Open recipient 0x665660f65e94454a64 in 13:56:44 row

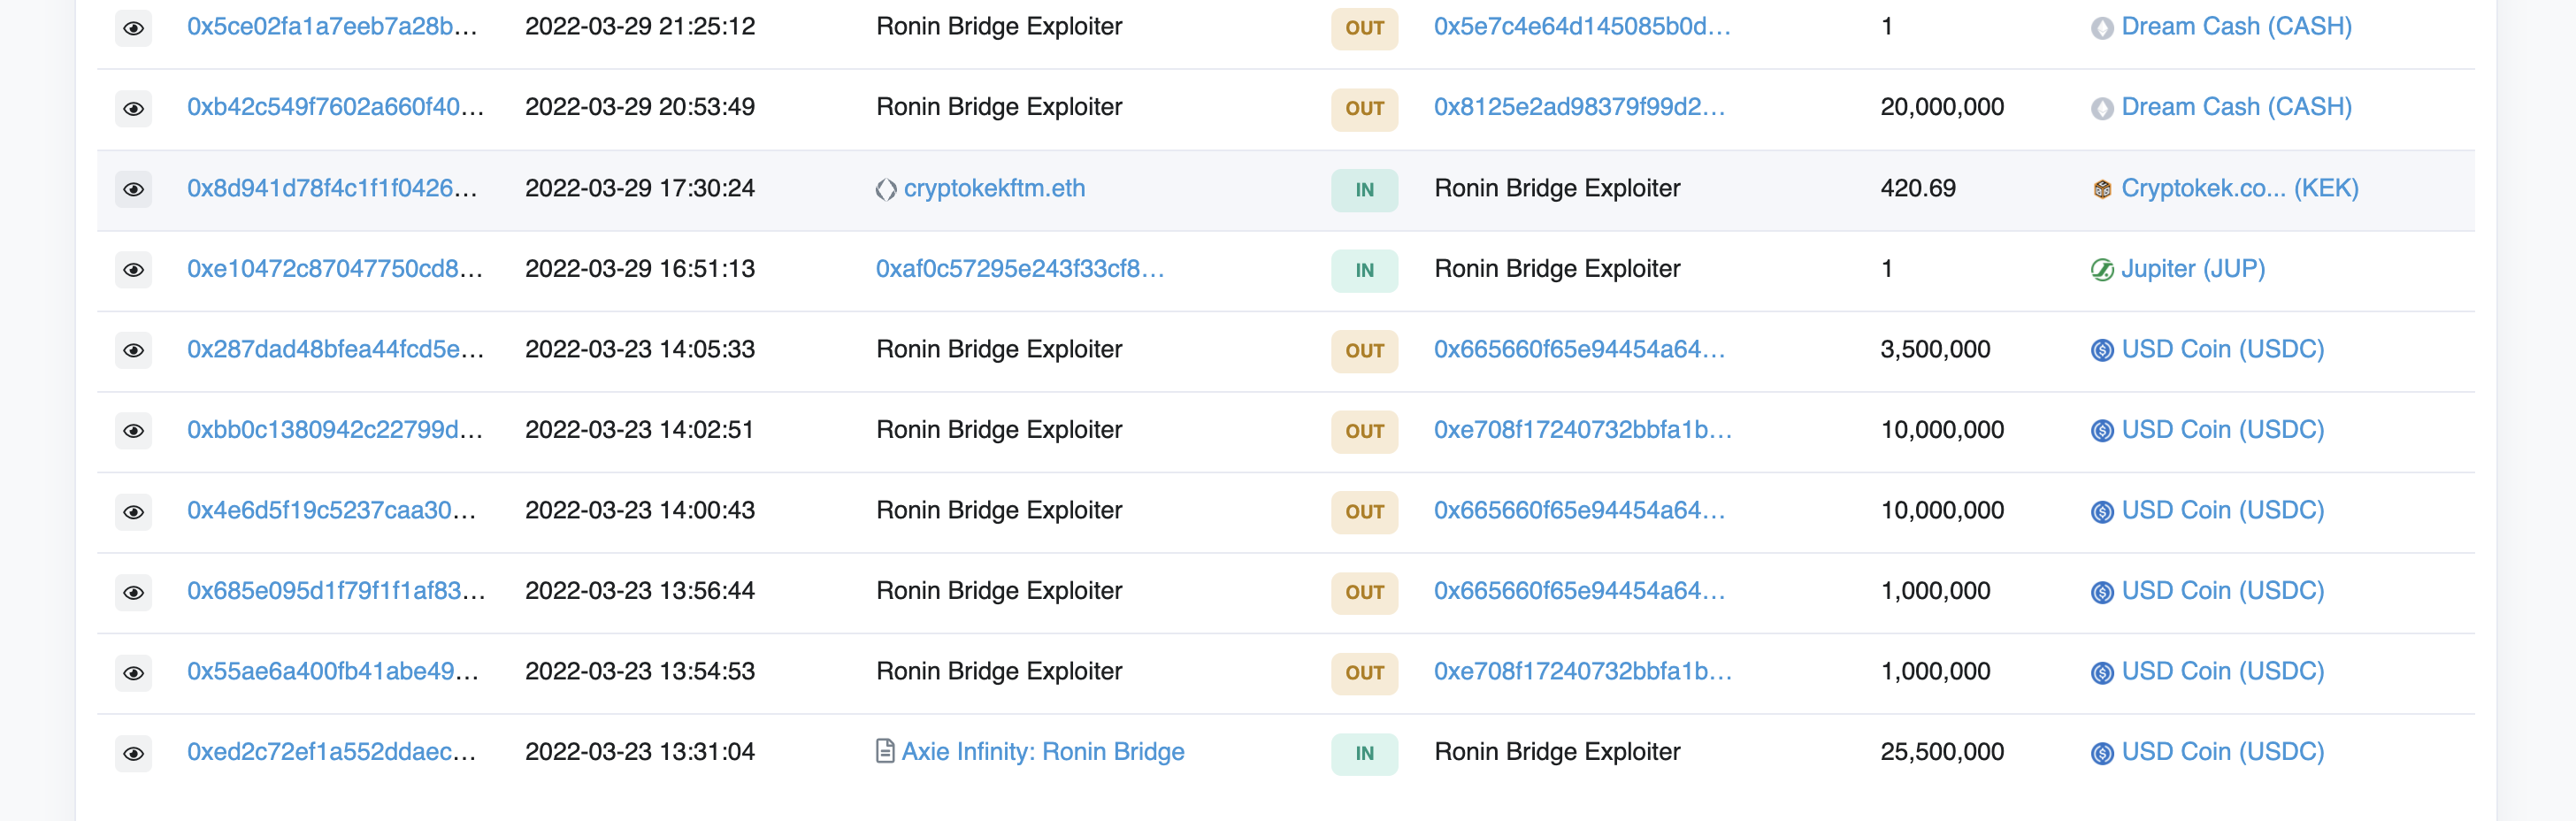[1580, 591]
